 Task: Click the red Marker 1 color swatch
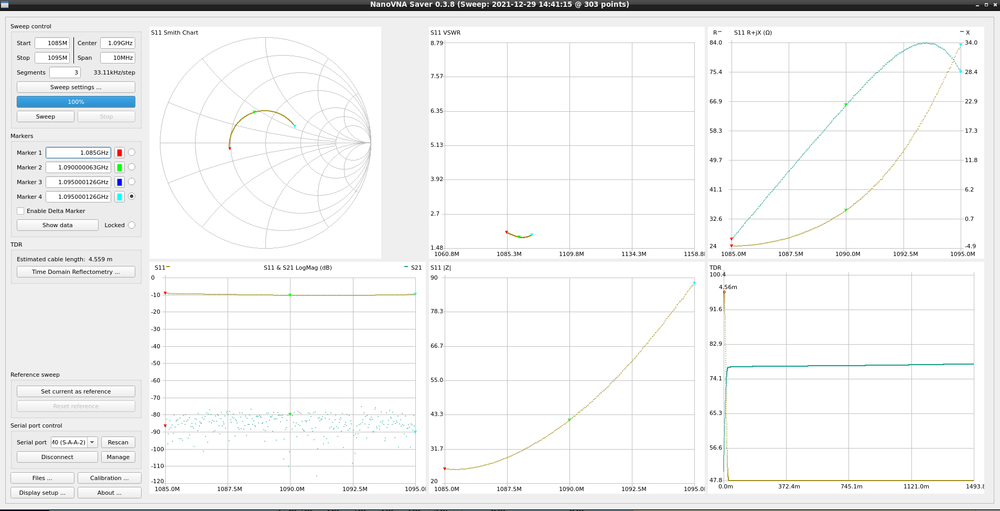pos(120,152)
